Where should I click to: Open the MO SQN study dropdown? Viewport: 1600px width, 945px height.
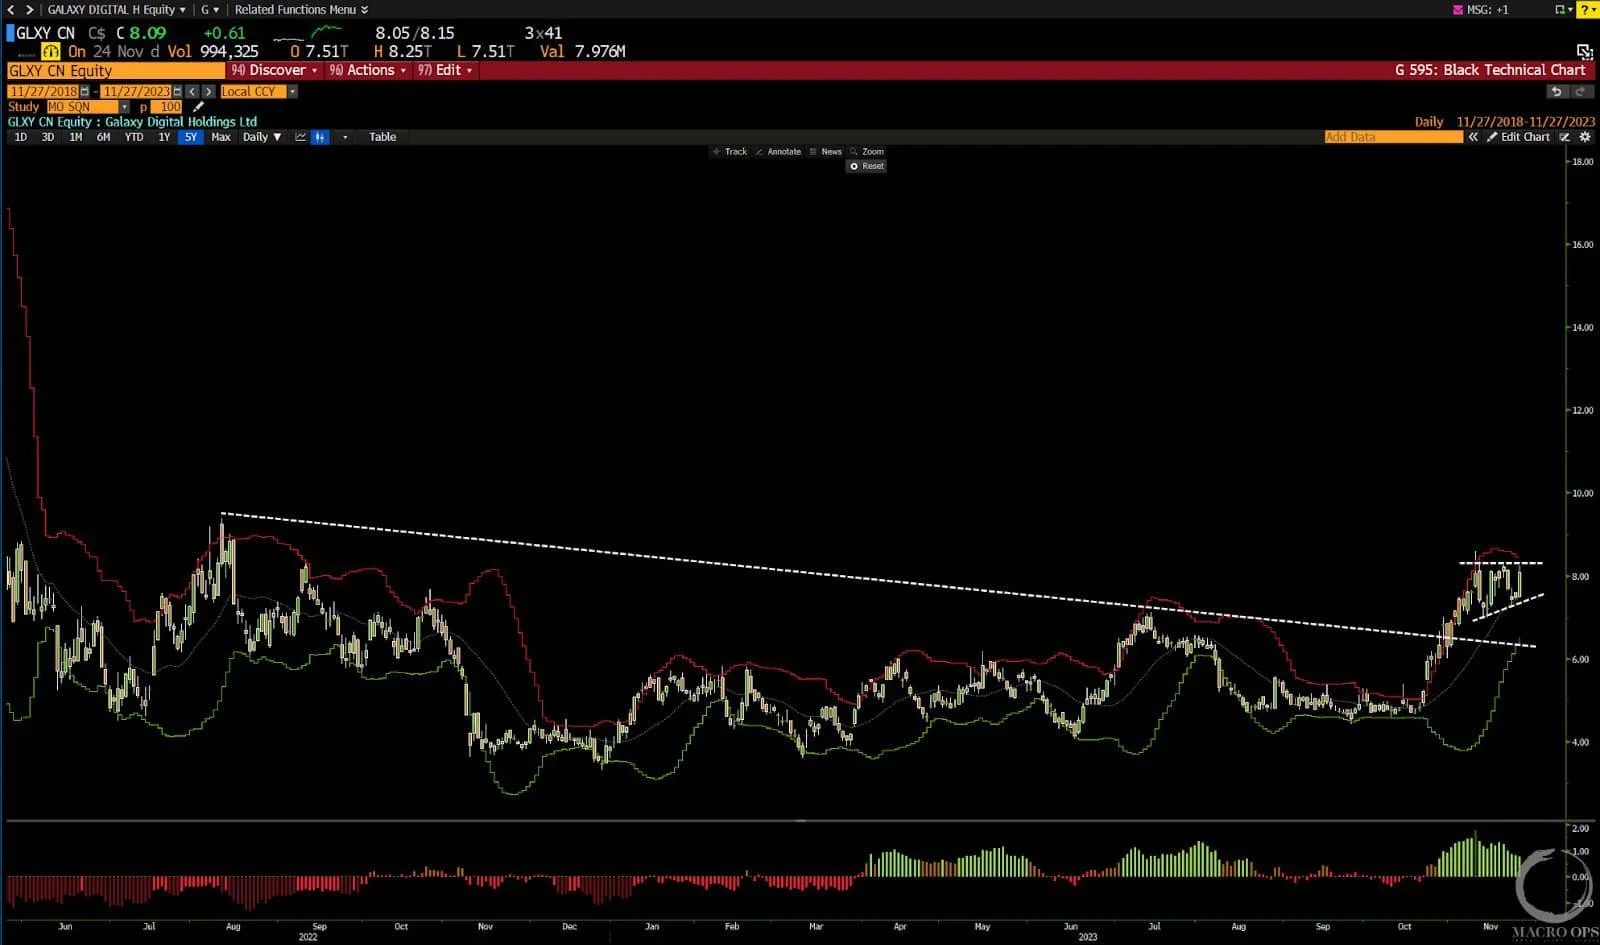pyautogui.click(x=88, y=106)
